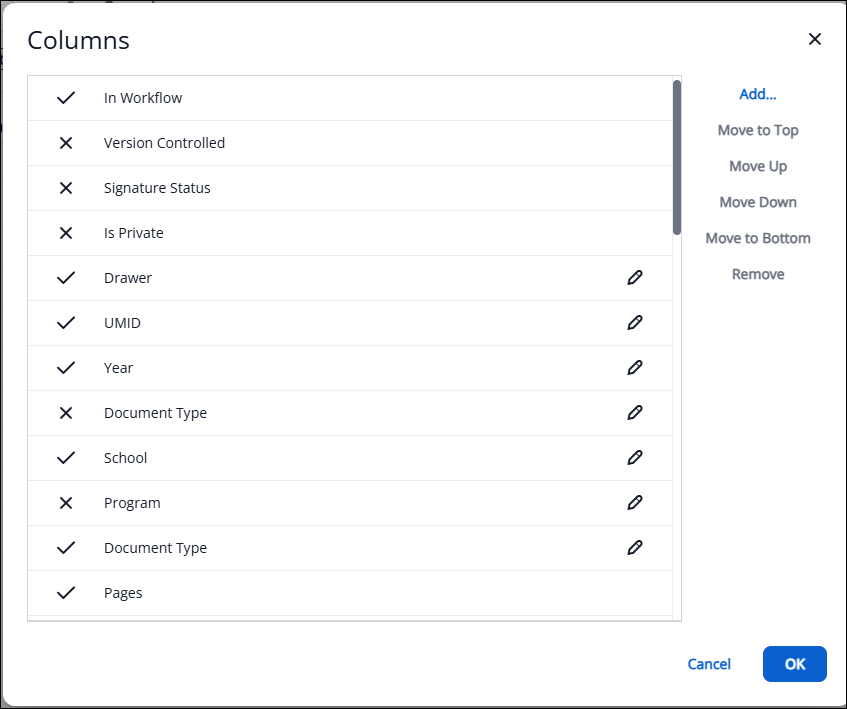847x709 pixels.
Task: Hide the Drawer column using its checkmark
Action: pos(66,278)
